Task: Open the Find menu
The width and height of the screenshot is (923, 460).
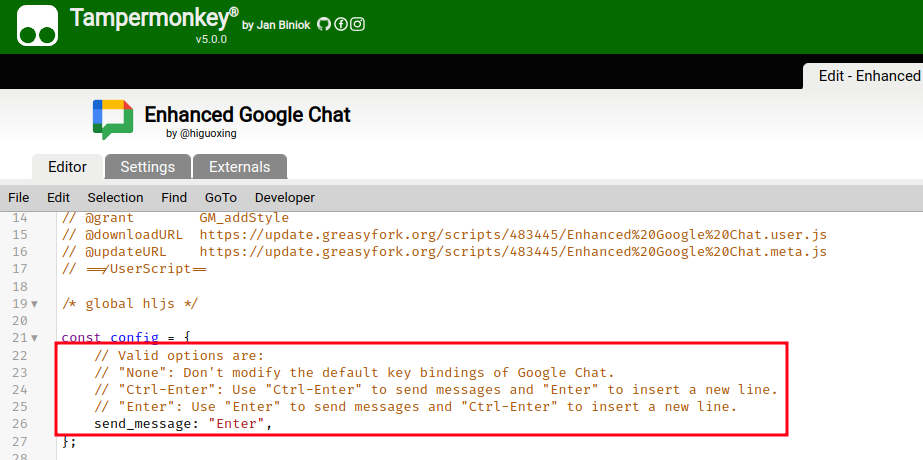Action: click(174, 197)
